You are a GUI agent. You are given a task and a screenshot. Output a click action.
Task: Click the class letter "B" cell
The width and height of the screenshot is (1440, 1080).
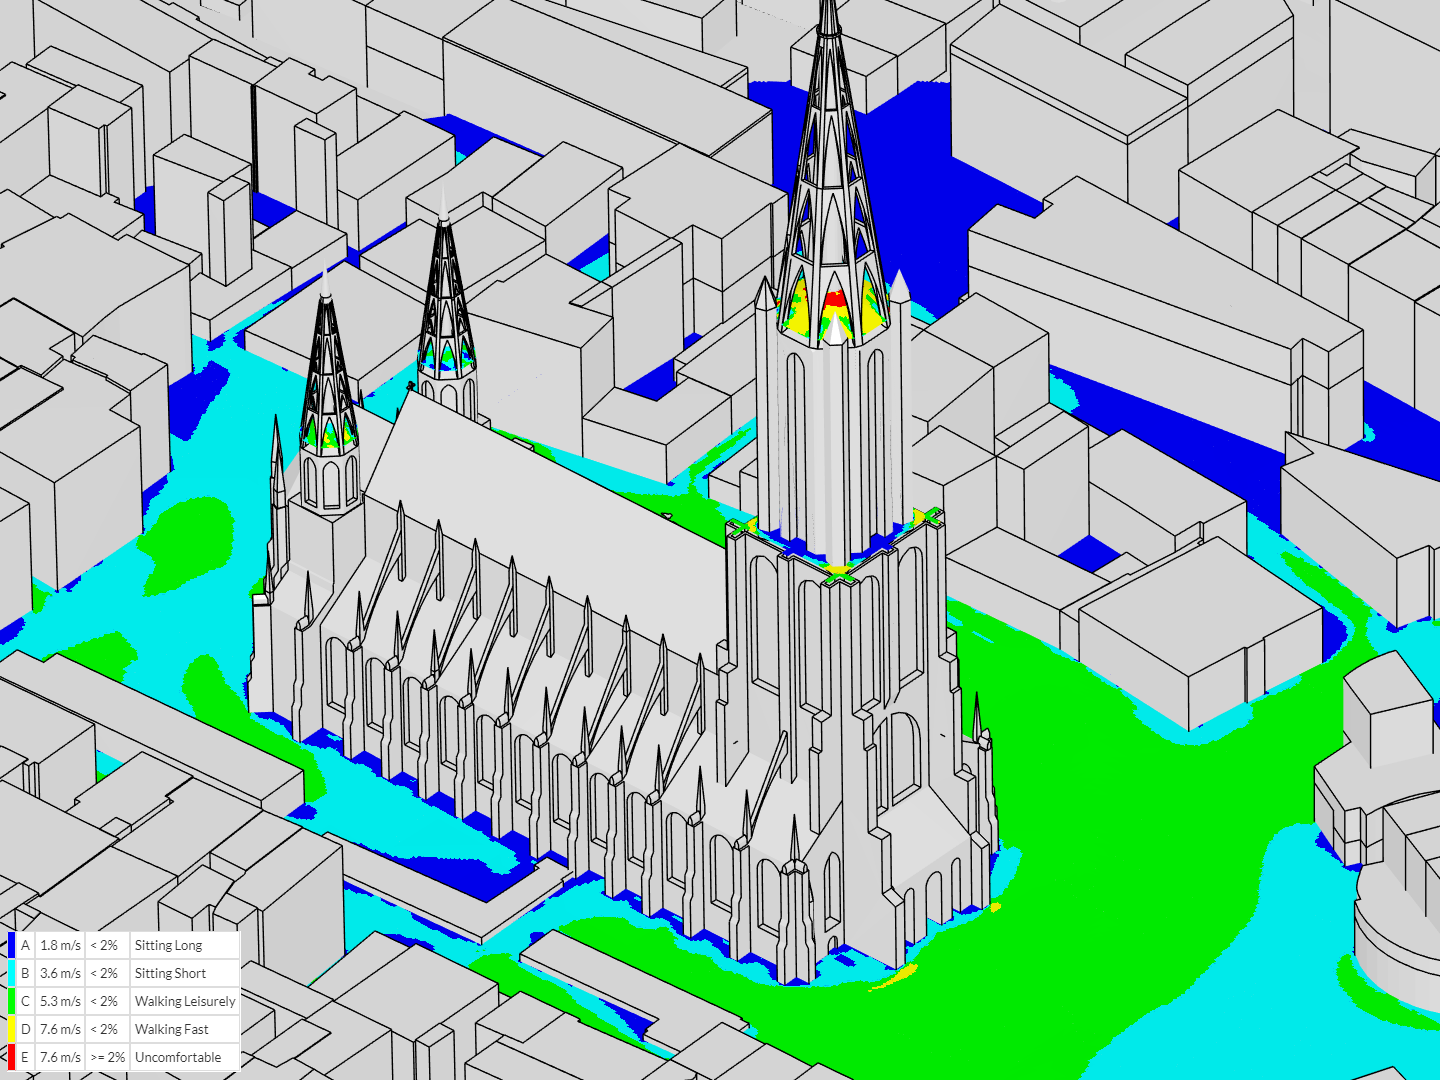pyautogui.click(x=26, y=973)
